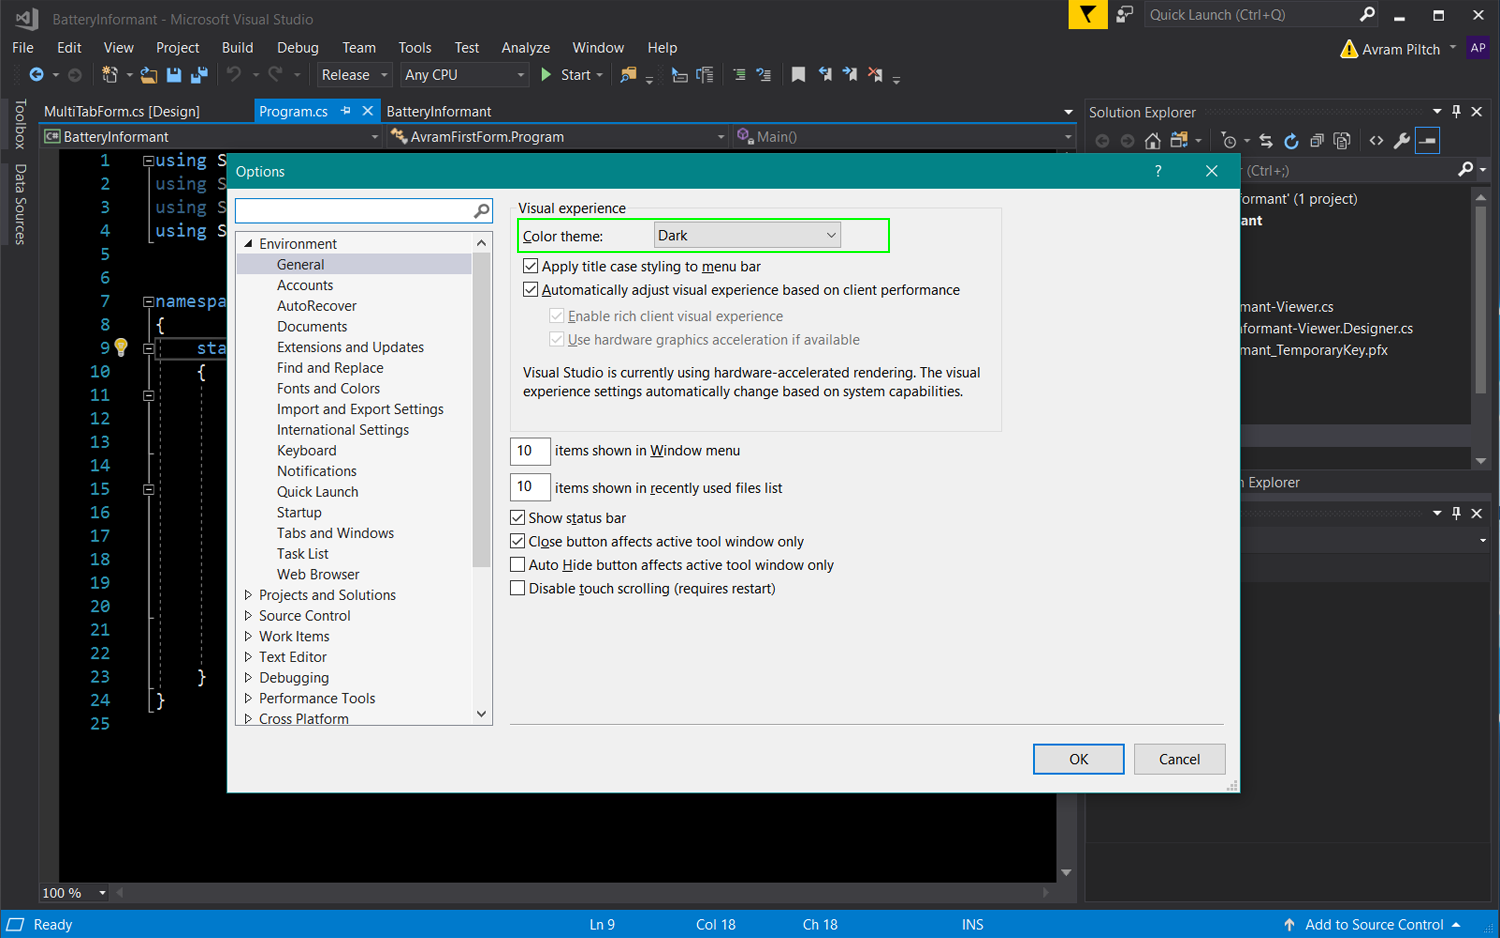Open the Analyze menu
1500x938 pixels.
(x=526, y=47)
